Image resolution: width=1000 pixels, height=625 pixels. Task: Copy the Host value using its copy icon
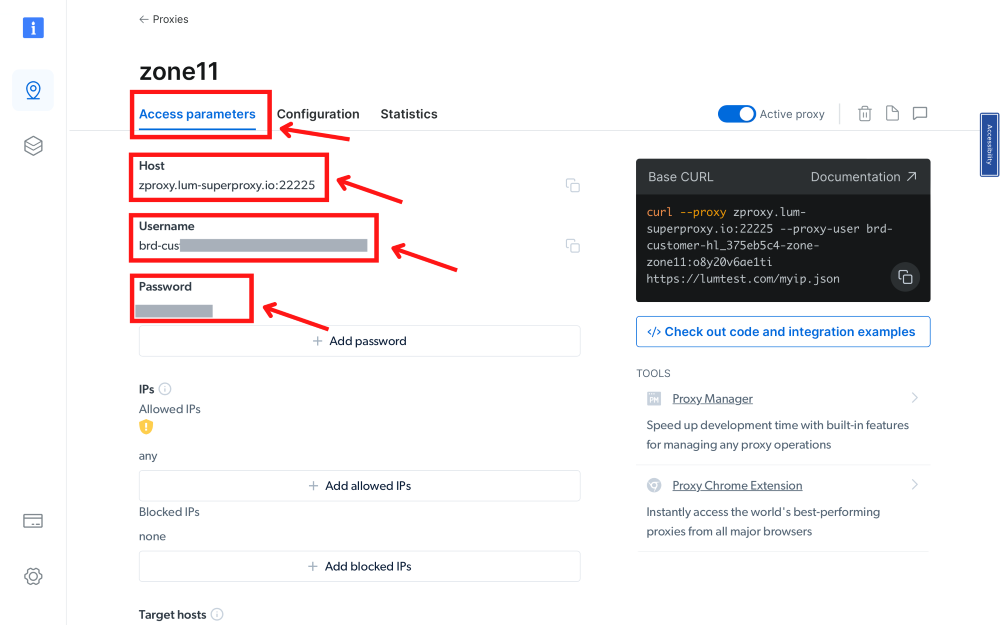[x=572, y=185]
